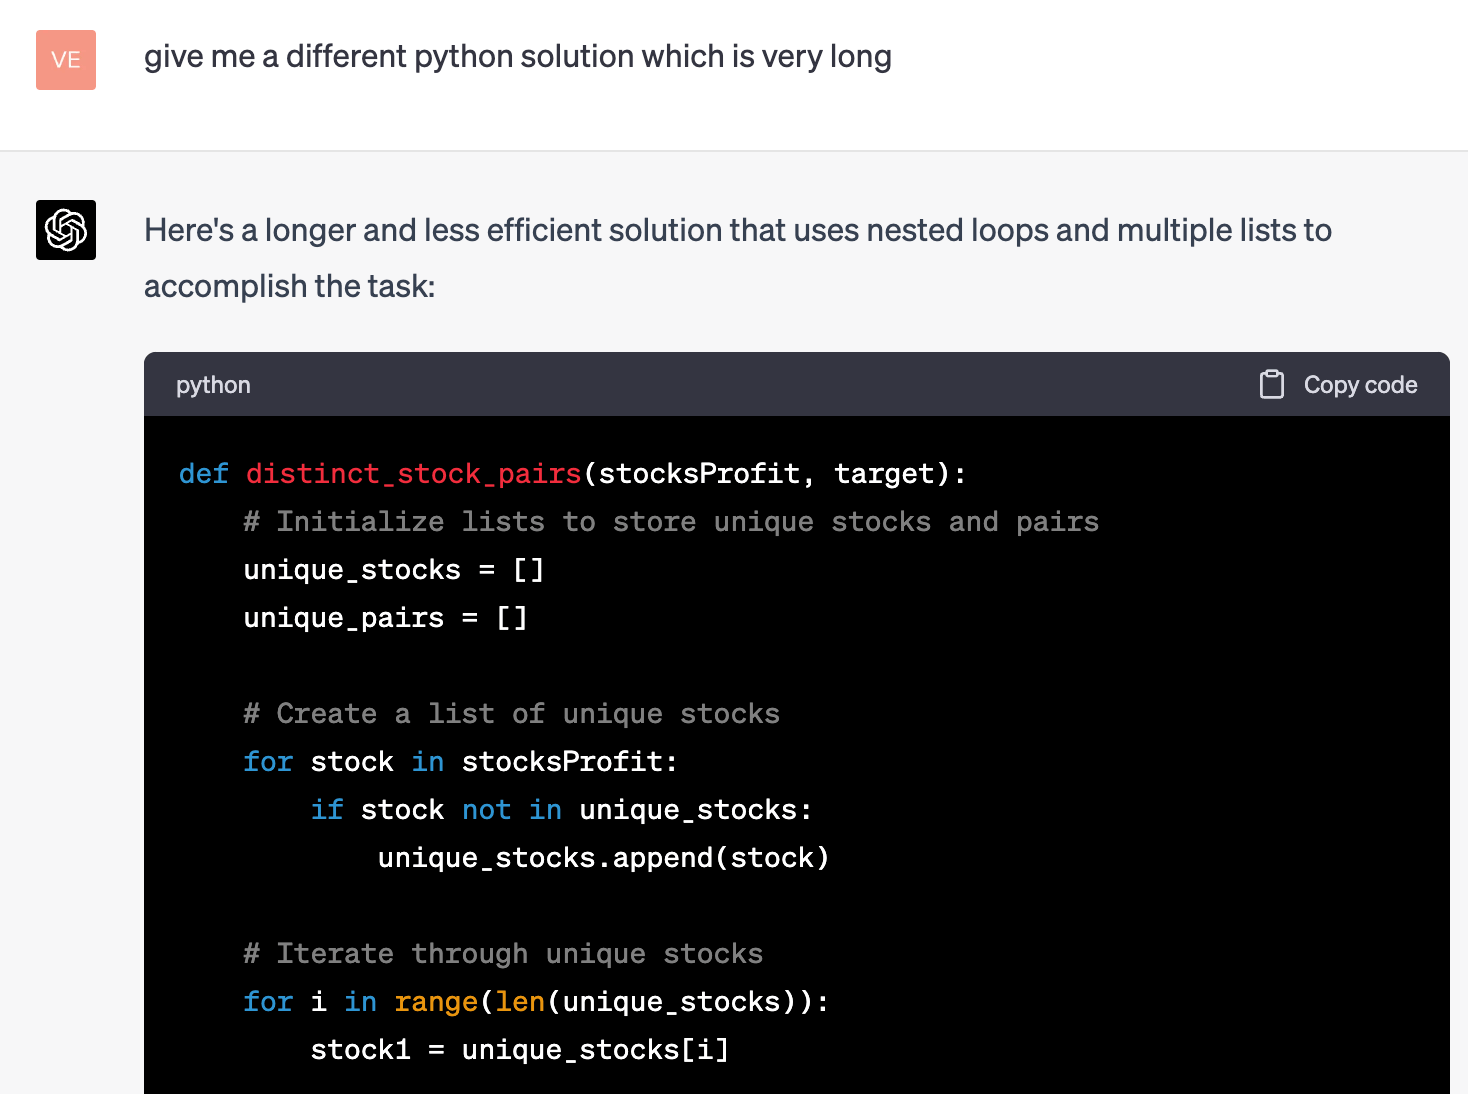The height and width of the screenshot is (1094, 1468).
Task: Click the python language label
Action: pyautogui.click(x=213, y=385)
